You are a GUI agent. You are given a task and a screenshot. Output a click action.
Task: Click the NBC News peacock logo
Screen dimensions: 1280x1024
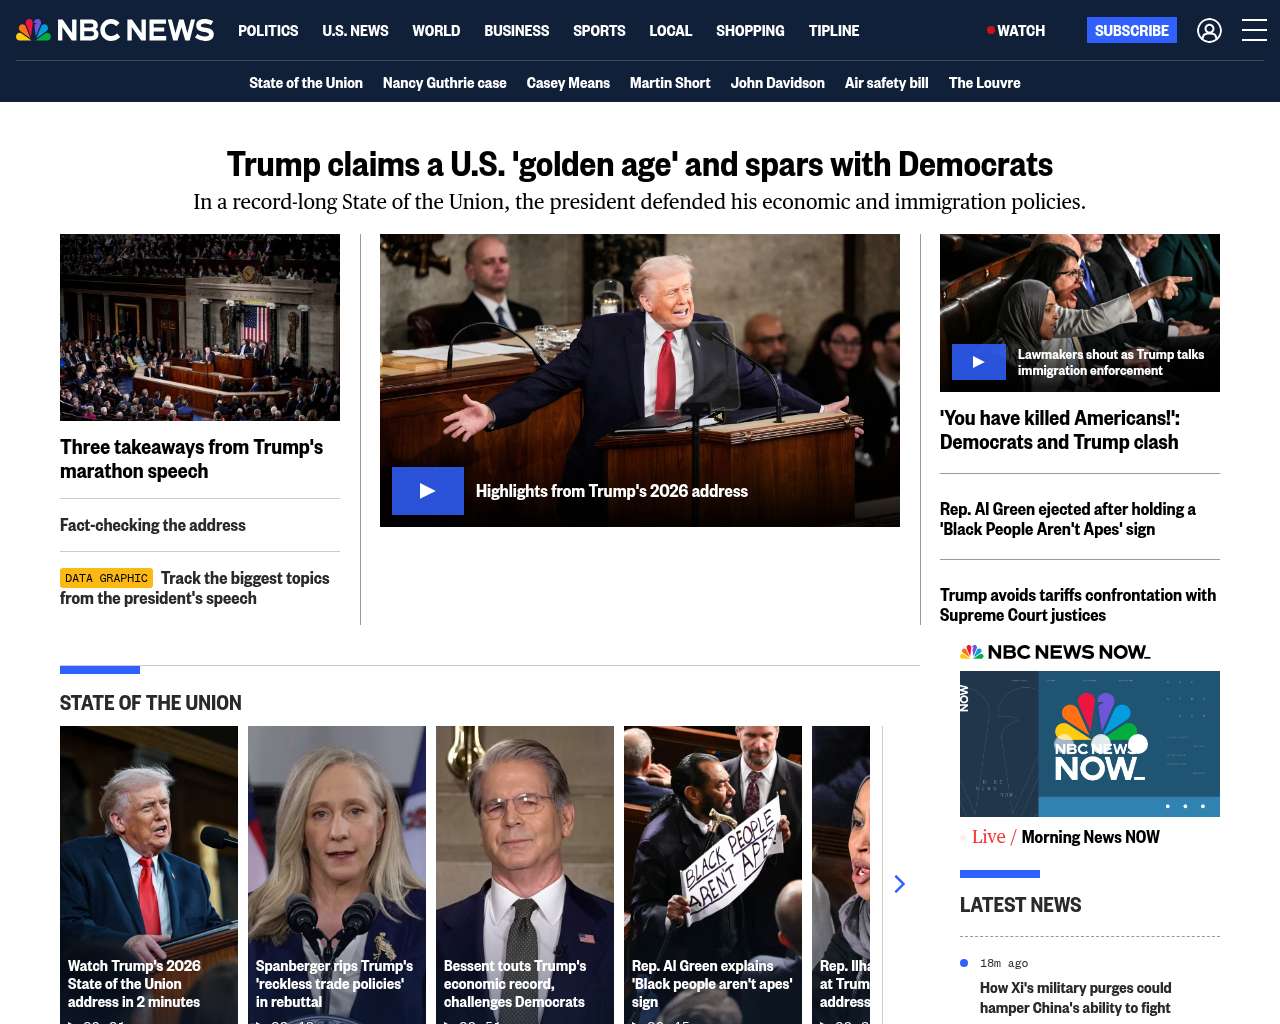point(115,30)
